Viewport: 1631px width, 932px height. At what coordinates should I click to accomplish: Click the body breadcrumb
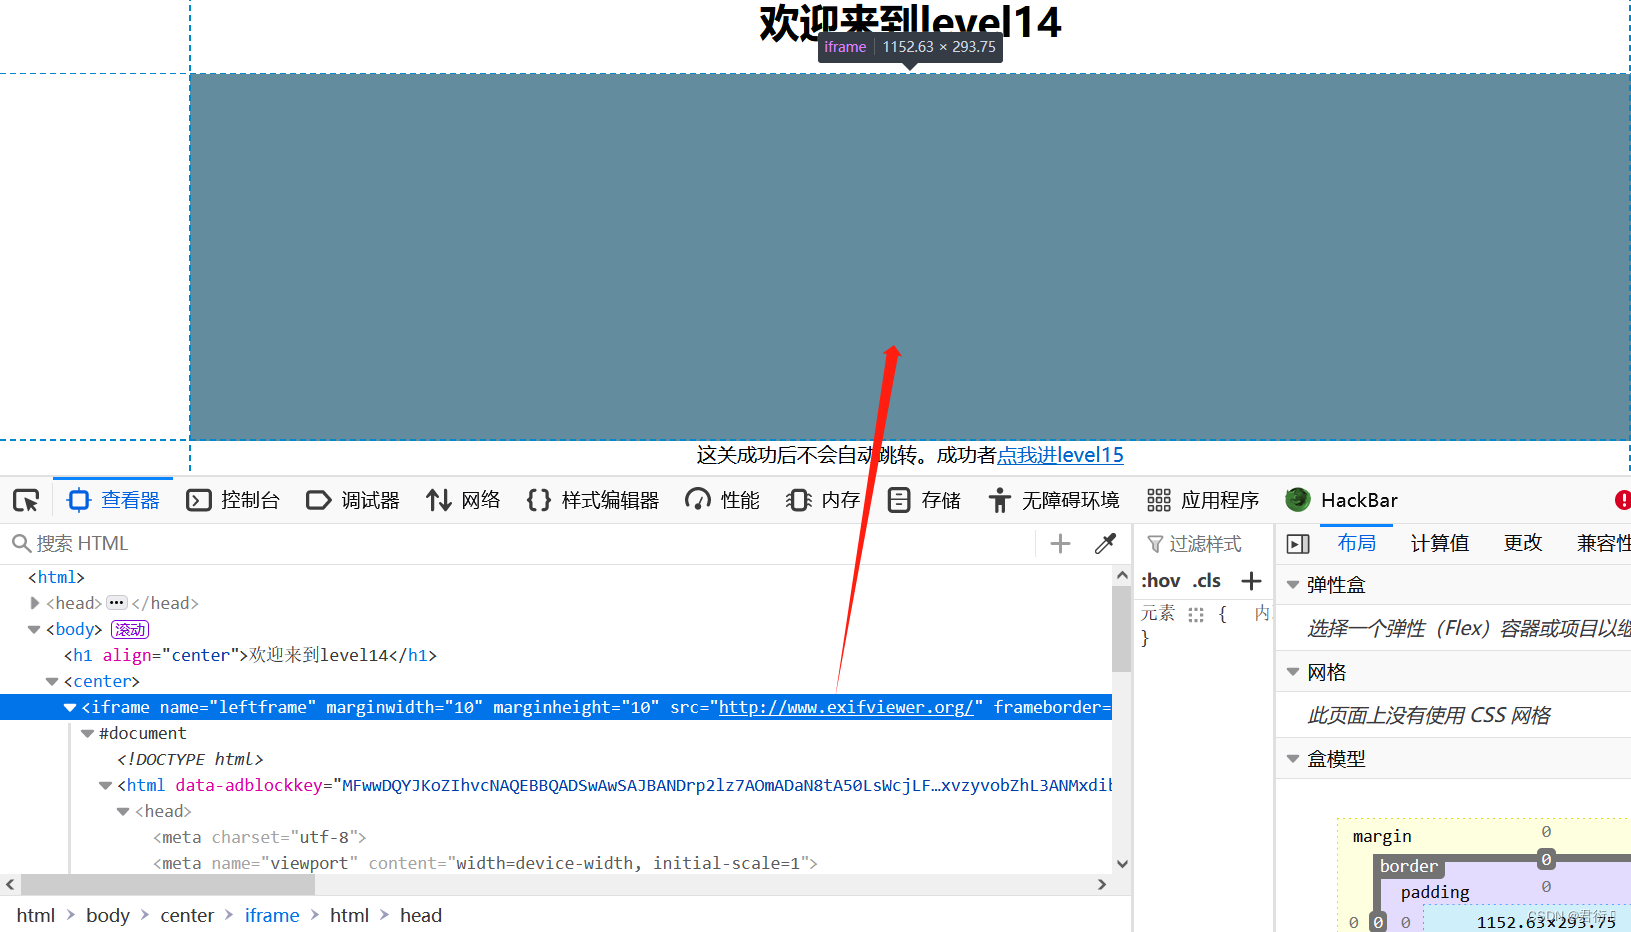click(x=108, y=915)
